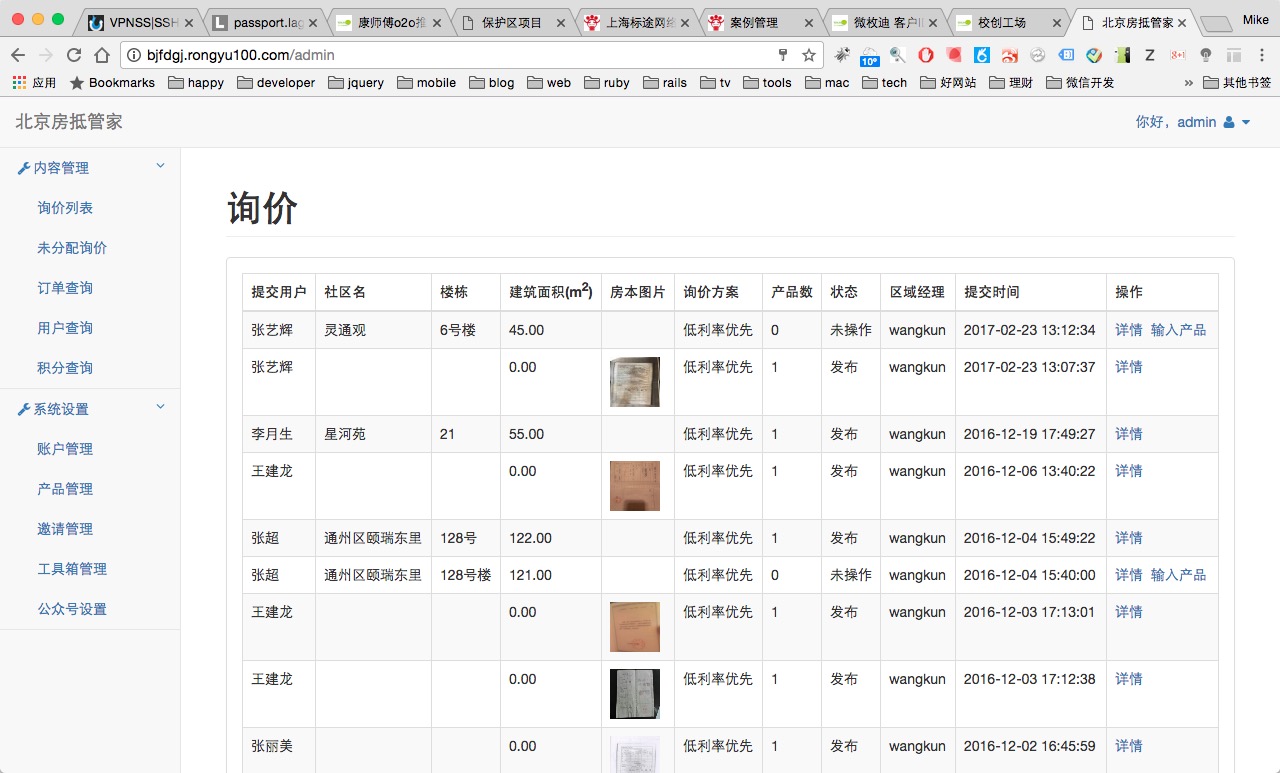Click 输入产品 link for 灵通观 row

click(x=1178, y=330)
